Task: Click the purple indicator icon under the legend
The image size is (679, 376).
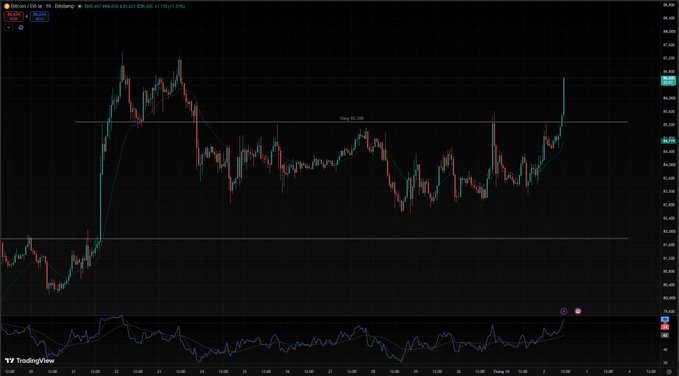Action: pyautogui.click(x=21, y=27)
